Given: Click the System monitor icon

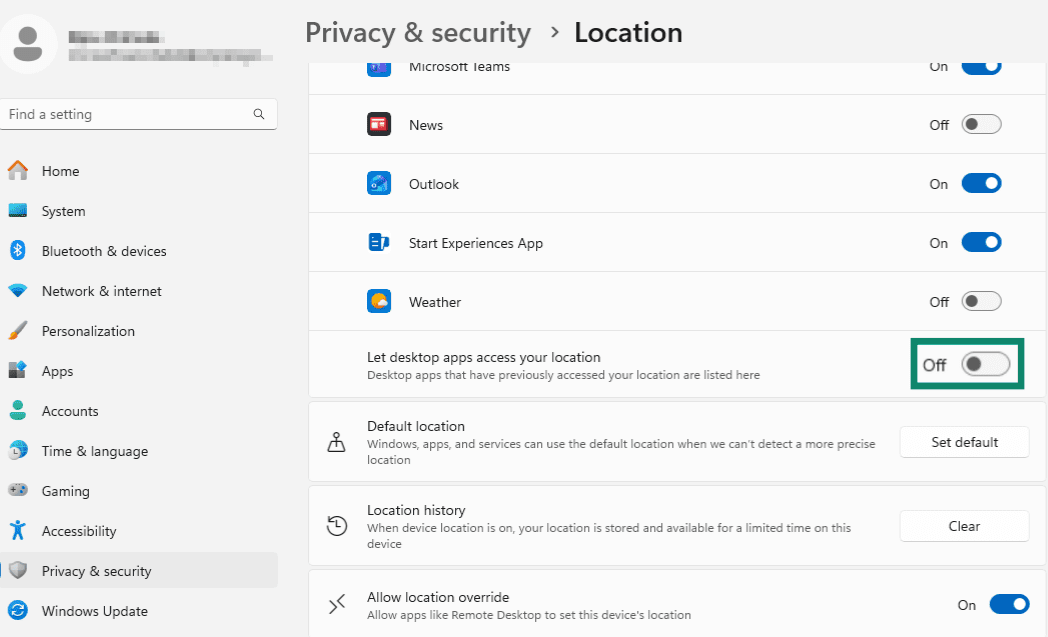Looking at the screenshot, I should tap(18, 211).
